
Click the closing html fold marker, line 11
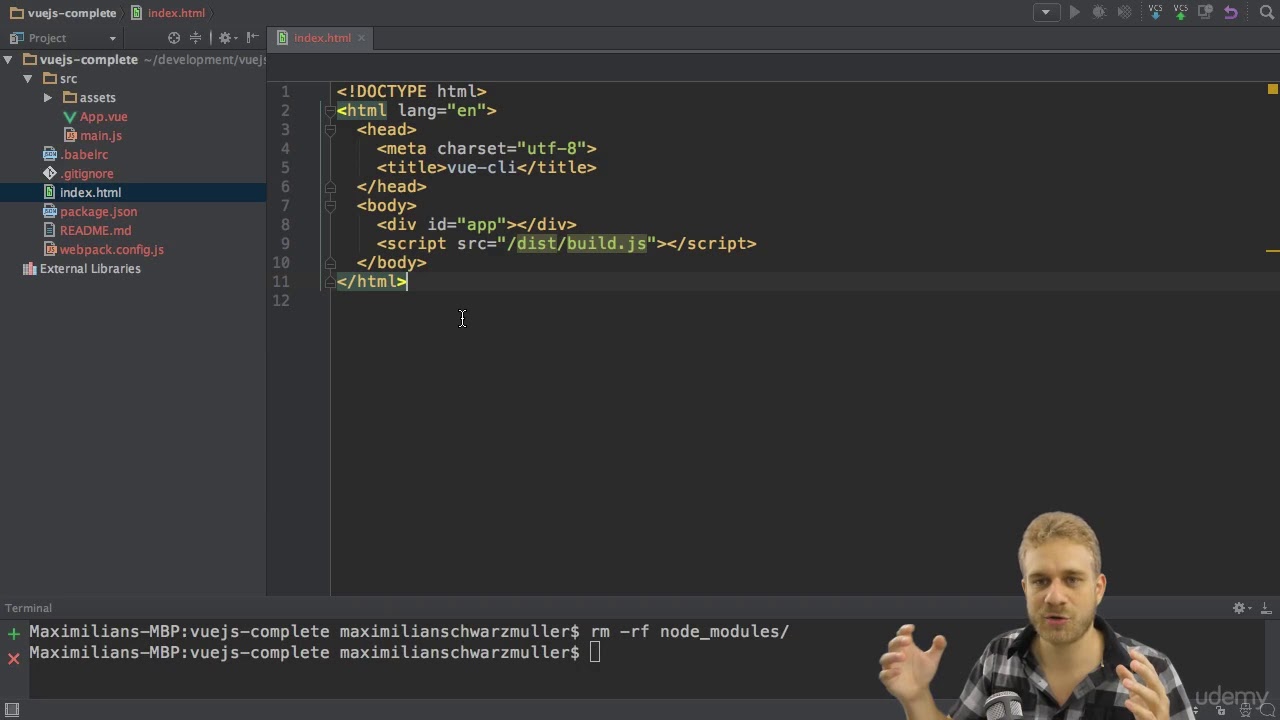(x=329, y=282)
